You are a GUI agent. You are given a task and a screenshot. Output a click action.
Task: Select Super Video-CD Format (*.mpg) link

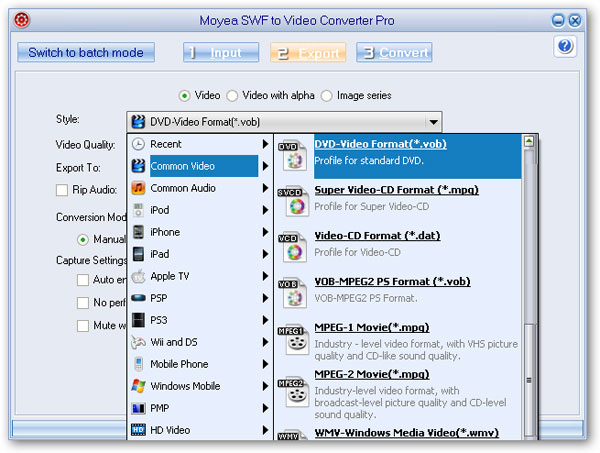pos(396,190)
